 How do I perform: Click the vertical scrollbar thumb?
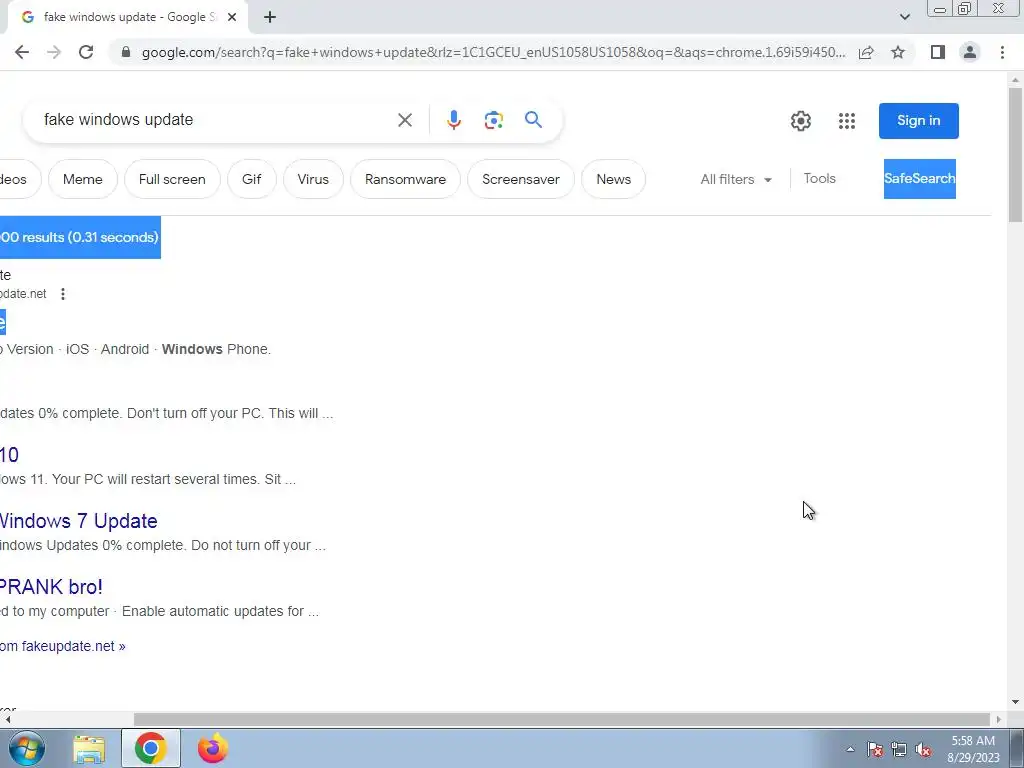1015,153
